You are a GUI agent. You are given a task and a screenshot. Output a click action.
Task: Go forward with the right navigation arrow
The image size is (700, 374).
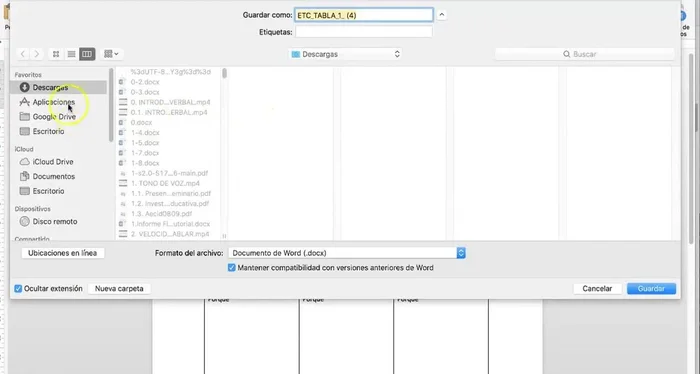[37, 54]
